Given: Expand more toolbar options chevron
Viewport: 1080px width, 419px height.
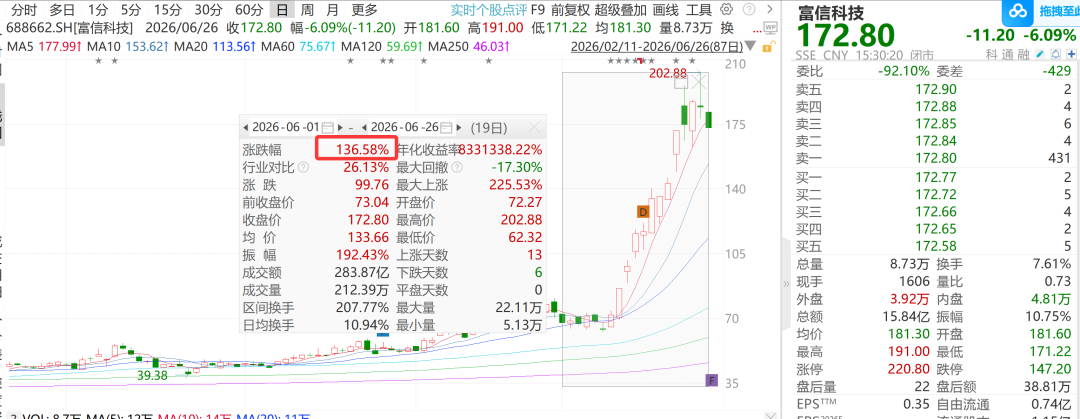Looking at the screenshot, I should point(770,10).
